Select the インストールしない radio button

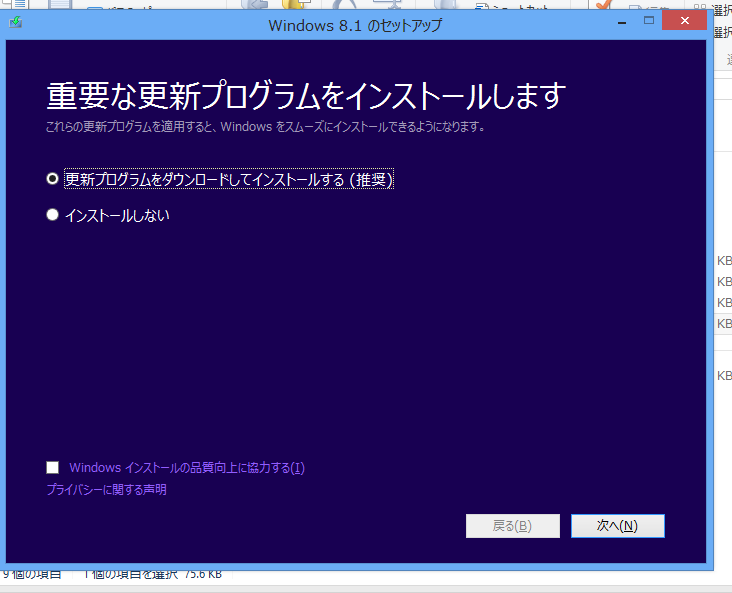pyautogui.click(x=52, y=215)
